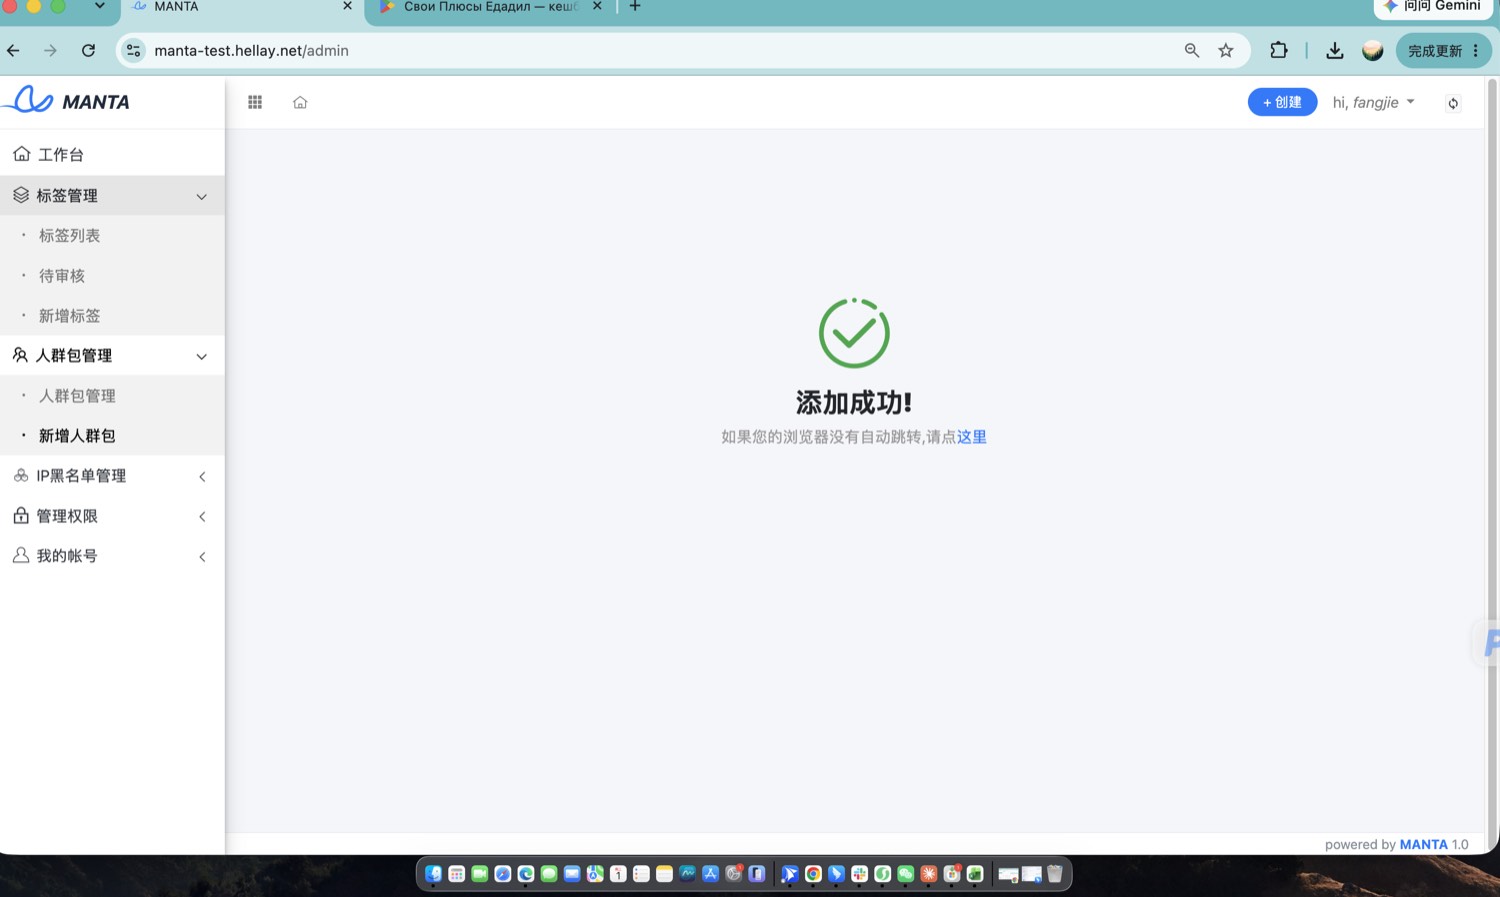Click the refresh icon beside the user name

tap(1453, 103)
